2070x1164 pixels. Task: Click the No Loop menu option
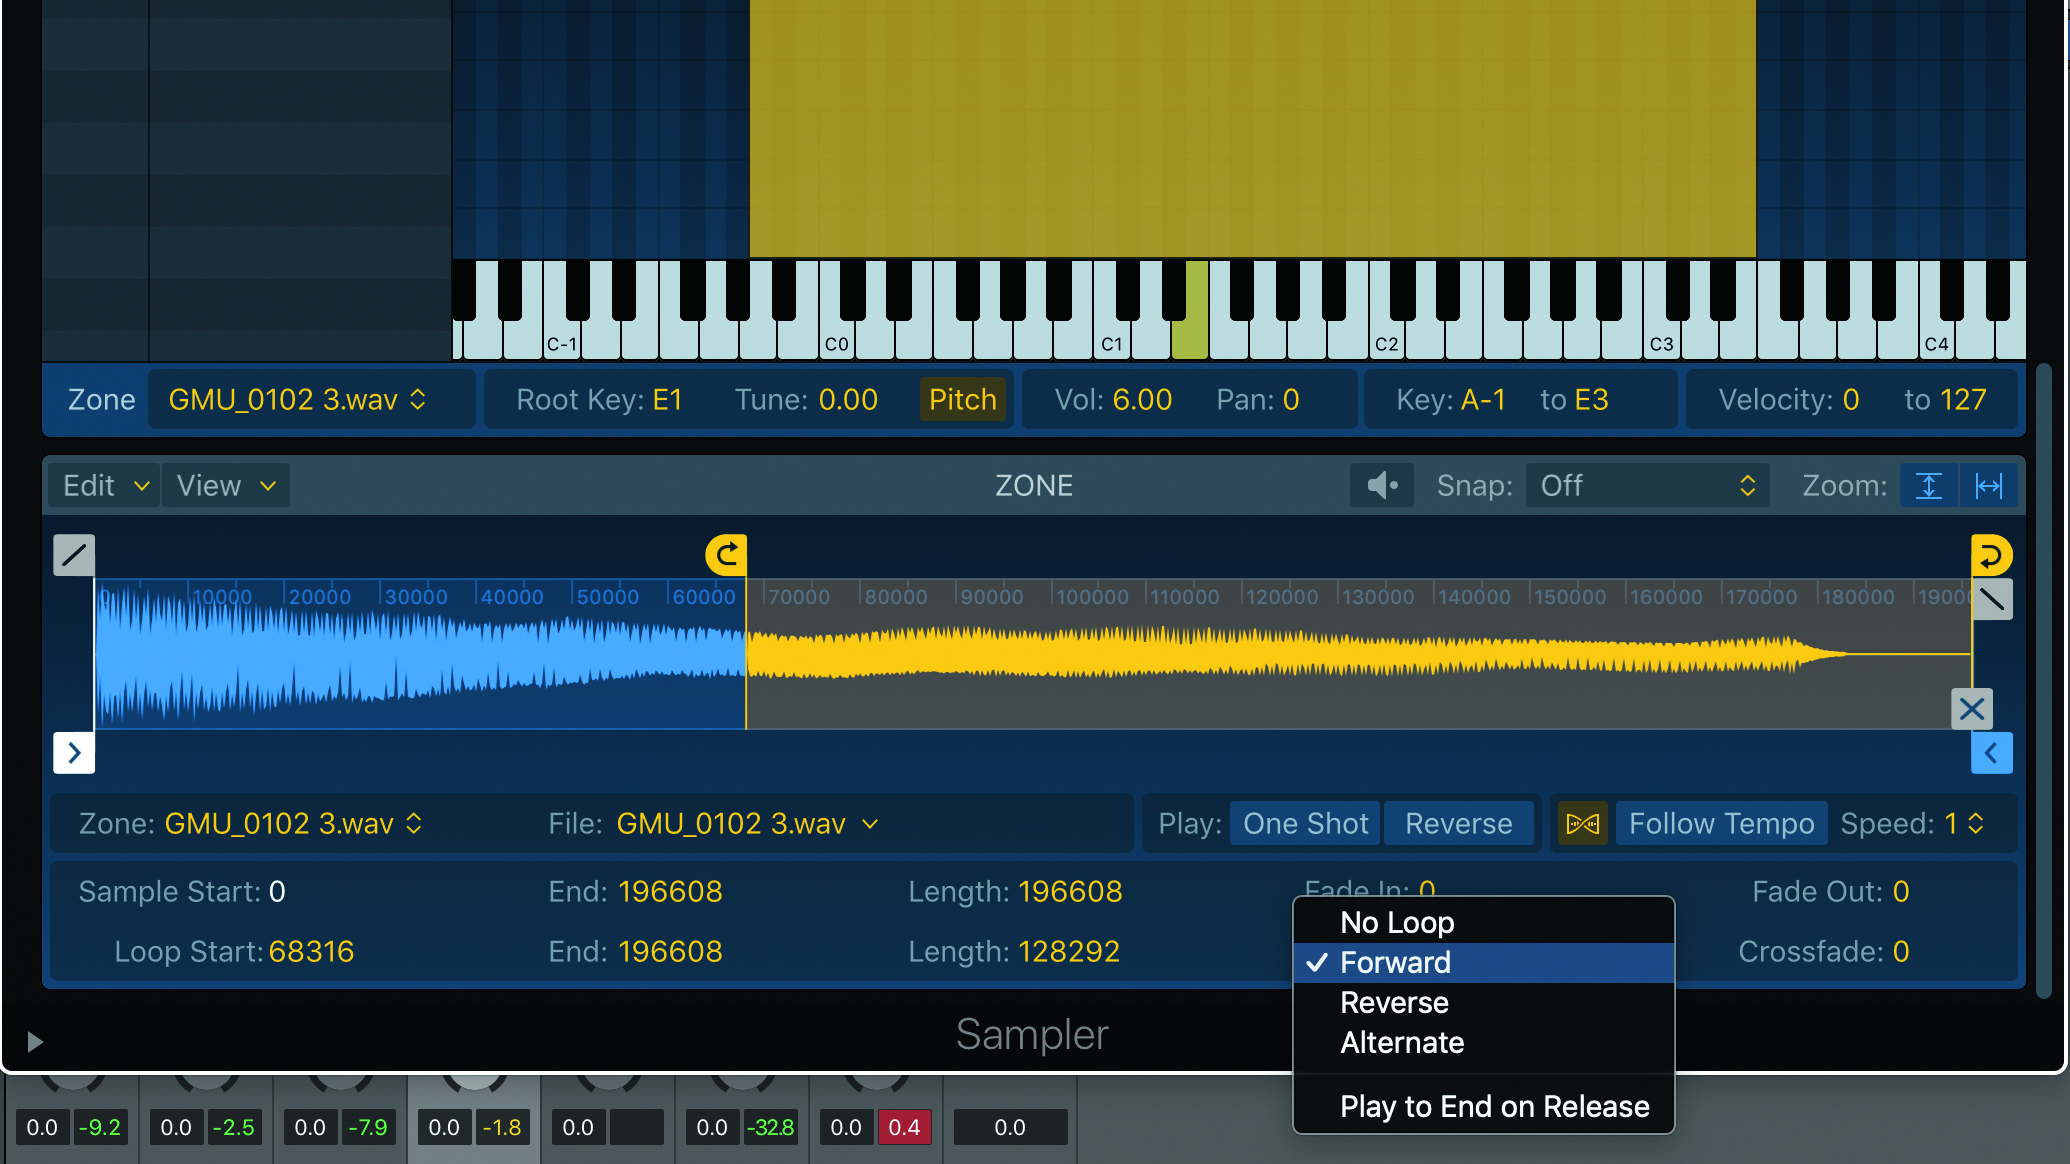pyautogui.click(x=1398, y=922)
